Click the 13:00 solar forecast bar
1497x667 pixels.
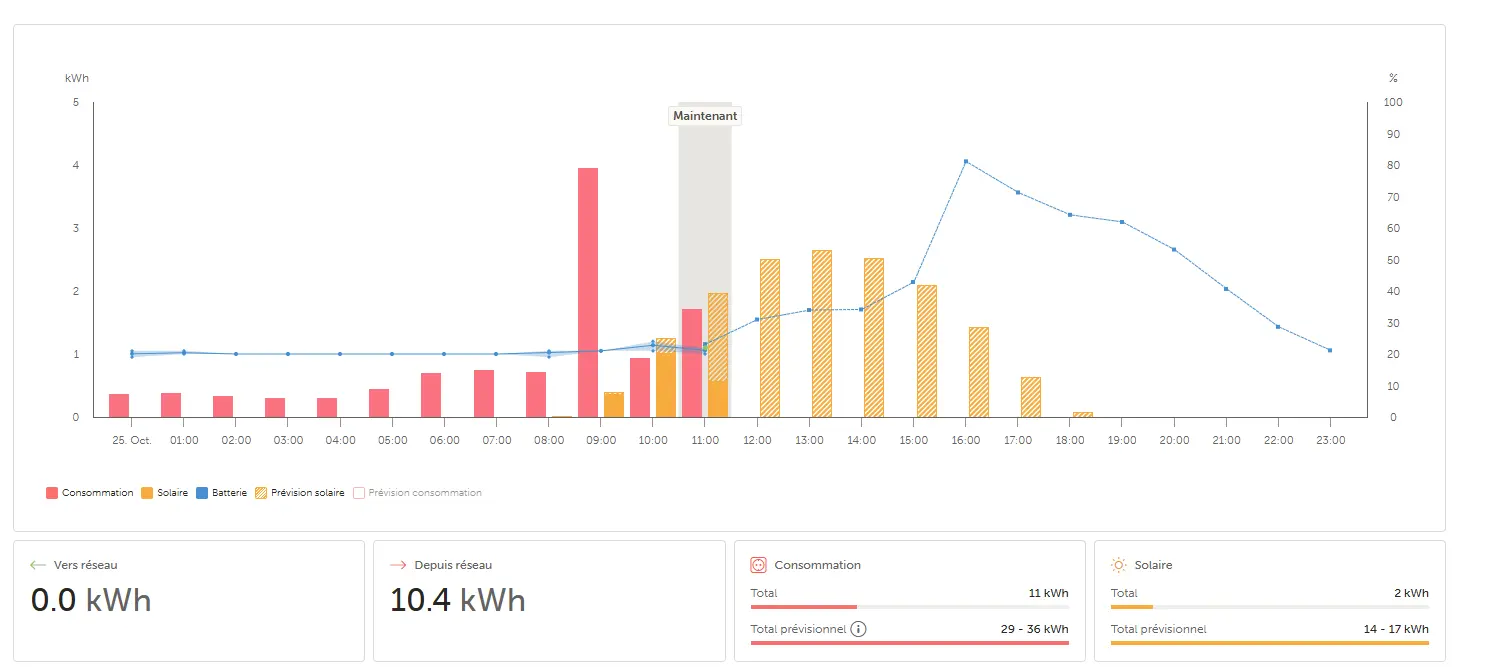(822, 333)
